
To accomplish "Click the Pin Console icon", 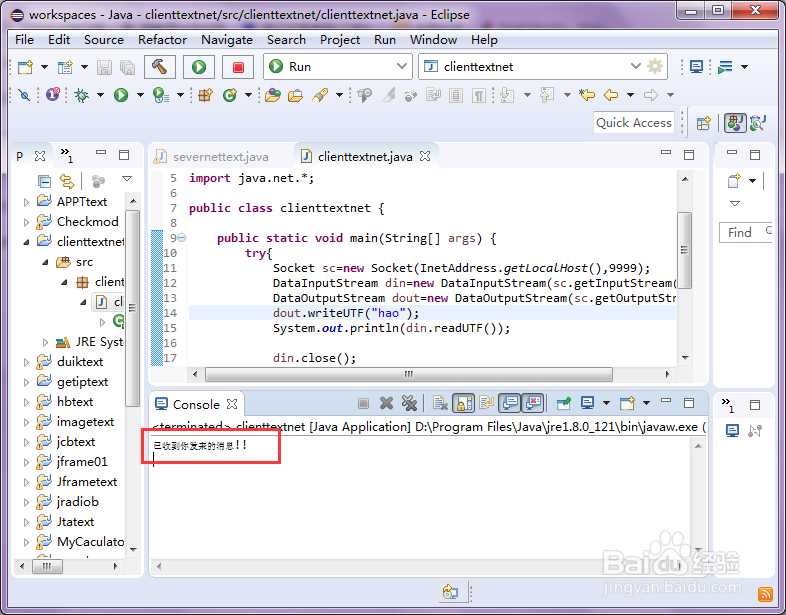I will 564,403.
